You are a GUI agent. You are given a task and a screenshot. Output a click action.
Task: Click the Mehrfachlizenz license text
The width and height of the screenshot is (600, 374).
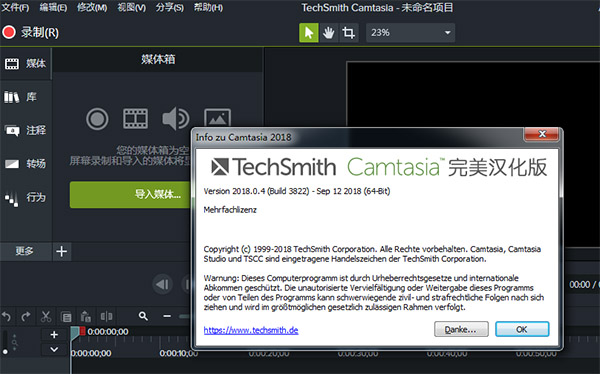tap(230, 210)
